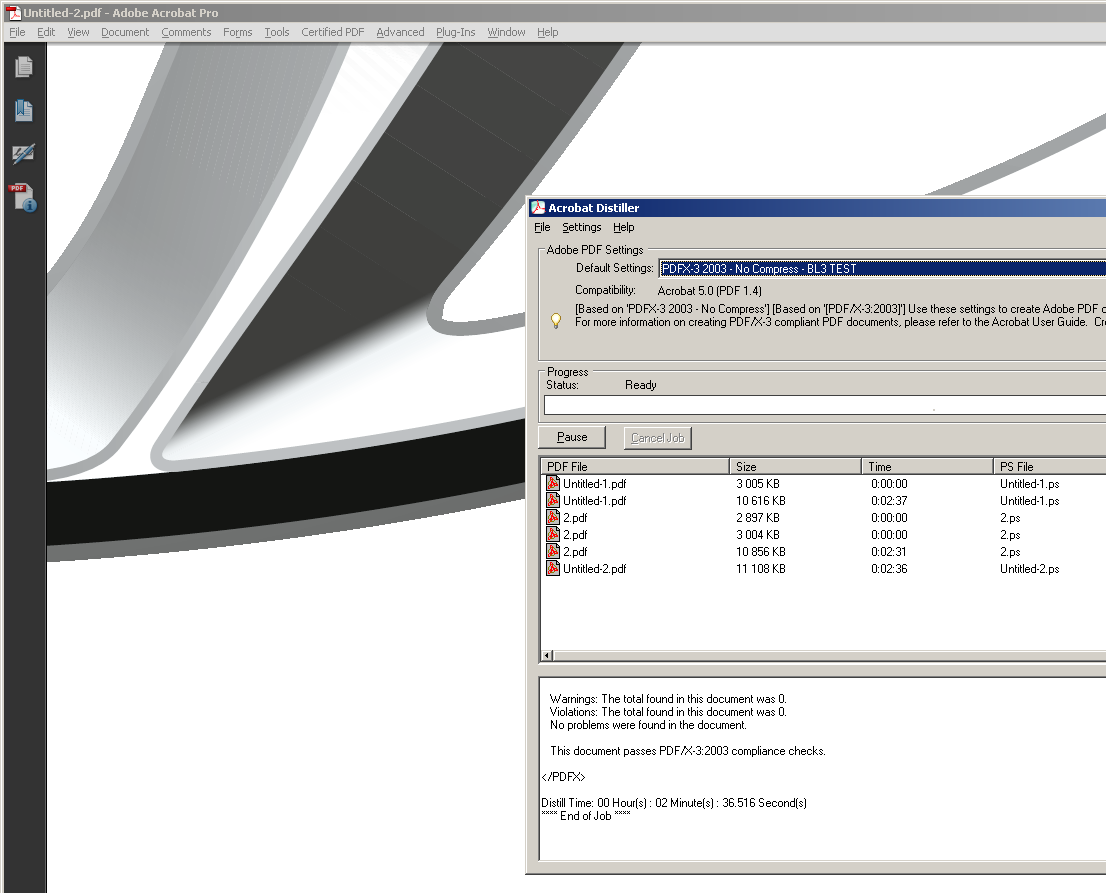Click the size value 2 897 KB

point(758,518)
